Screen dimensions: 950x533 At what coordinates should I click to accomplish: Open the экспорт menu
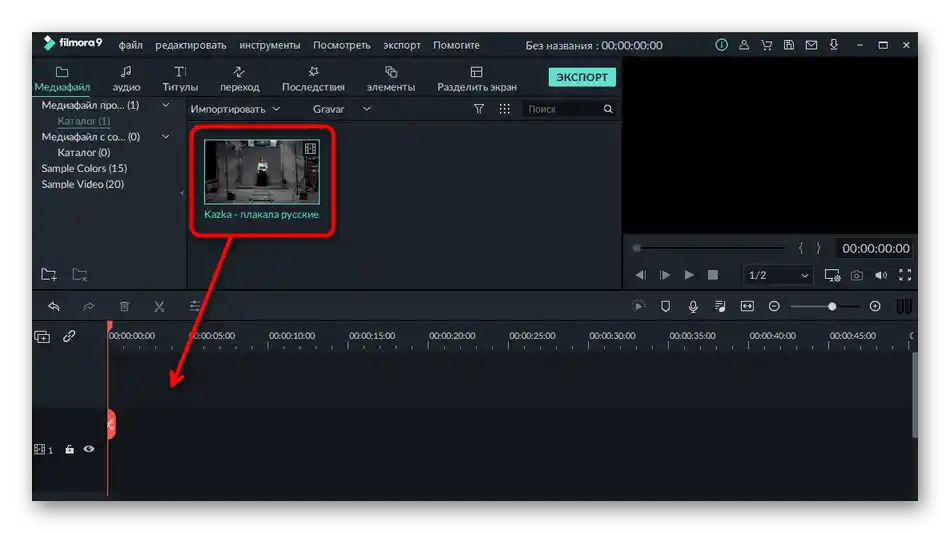(402, 45)
